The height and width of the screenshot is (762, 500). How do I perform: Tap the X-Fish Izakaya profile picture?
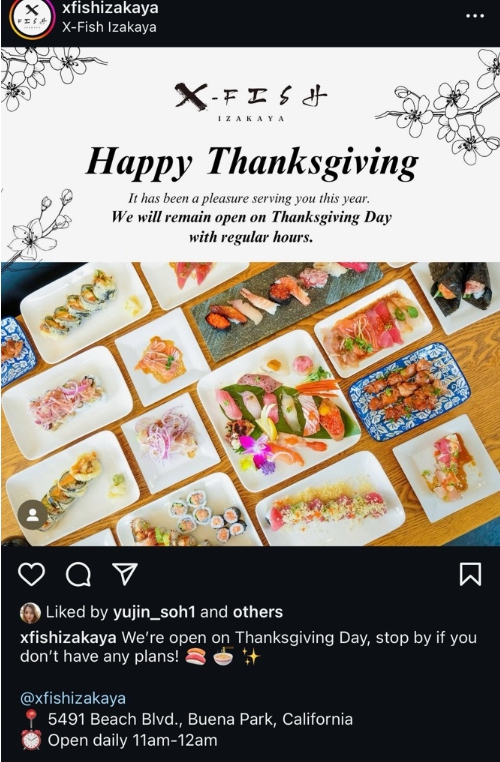(32, 18)
